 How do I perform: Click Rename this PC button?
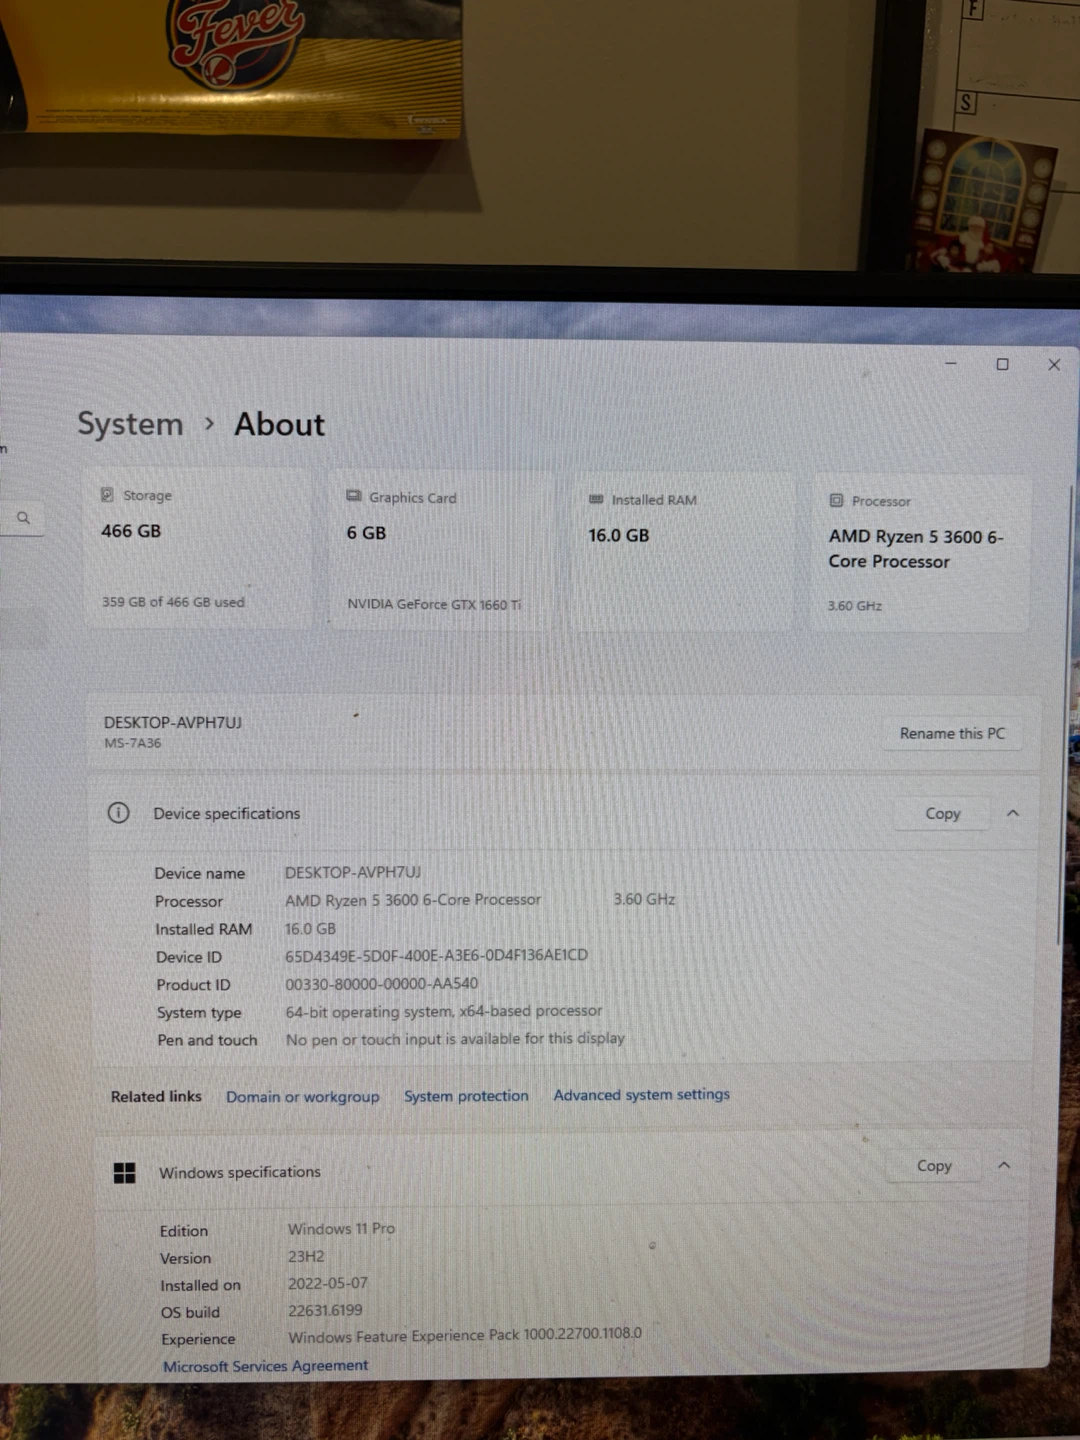[x=952, y=733]
